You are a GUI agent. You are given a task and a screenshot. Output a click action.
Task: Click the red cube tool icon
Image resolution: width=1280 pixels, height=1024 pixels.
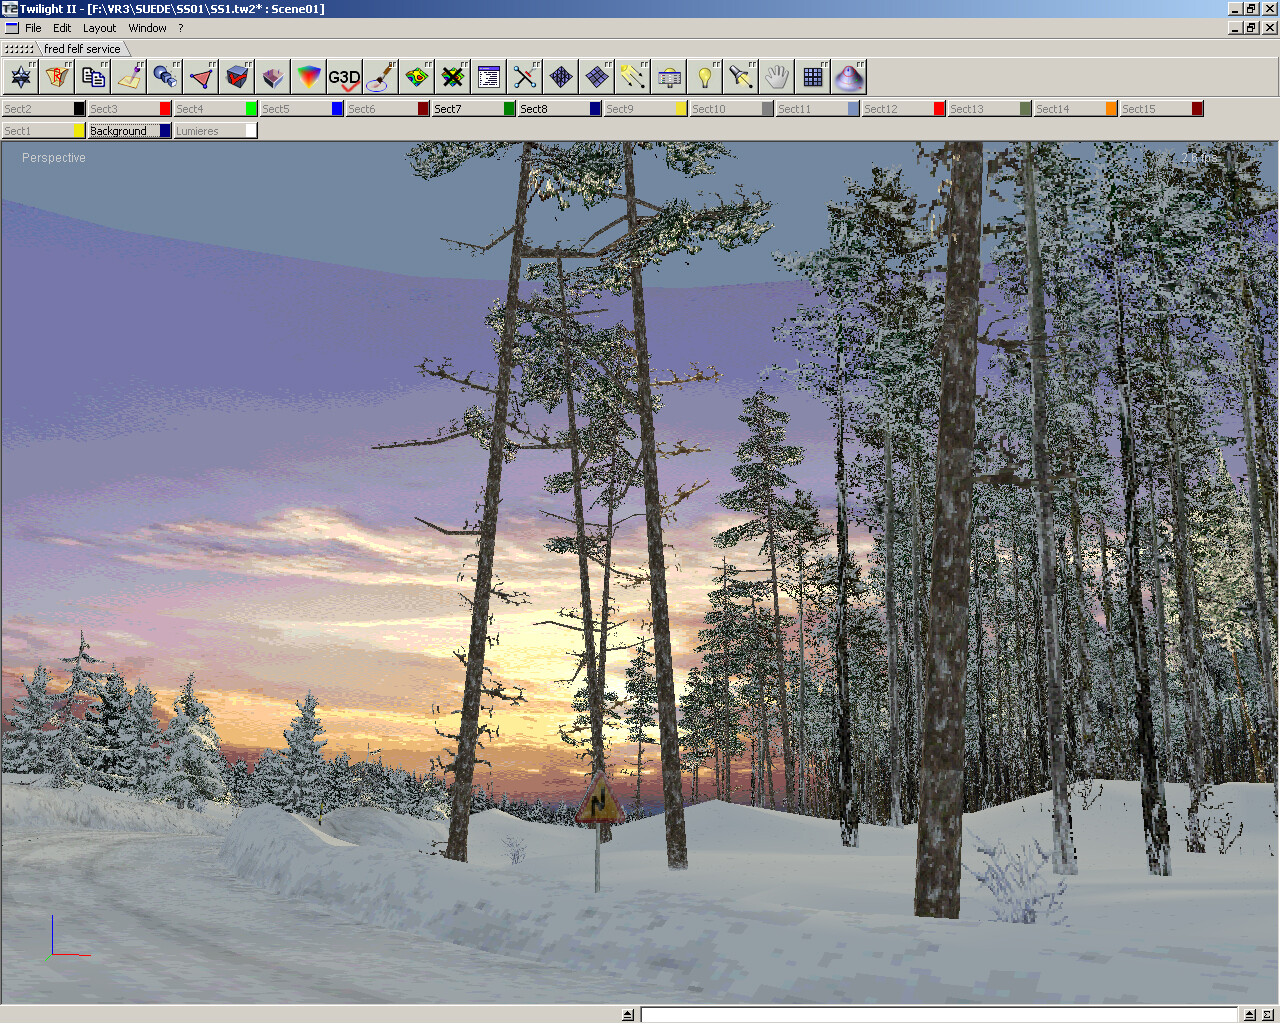(x=237, y=76)
